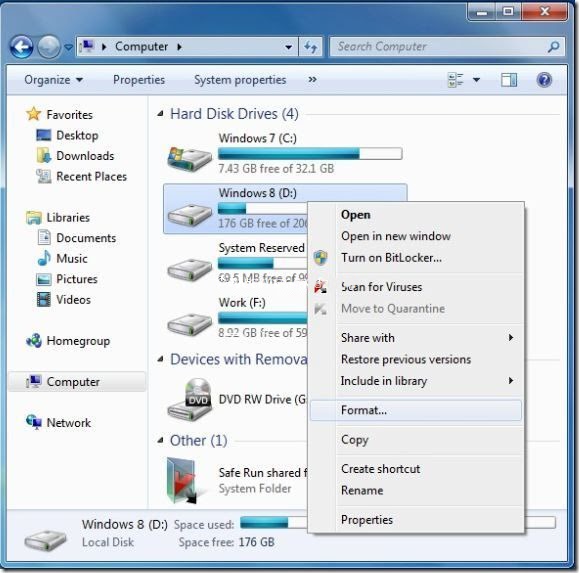Image resolution: width=579 pixels, height=573 pixels.
Task: Collapse the Hard Disk Drives group
Action: click(x=160, y=114)
